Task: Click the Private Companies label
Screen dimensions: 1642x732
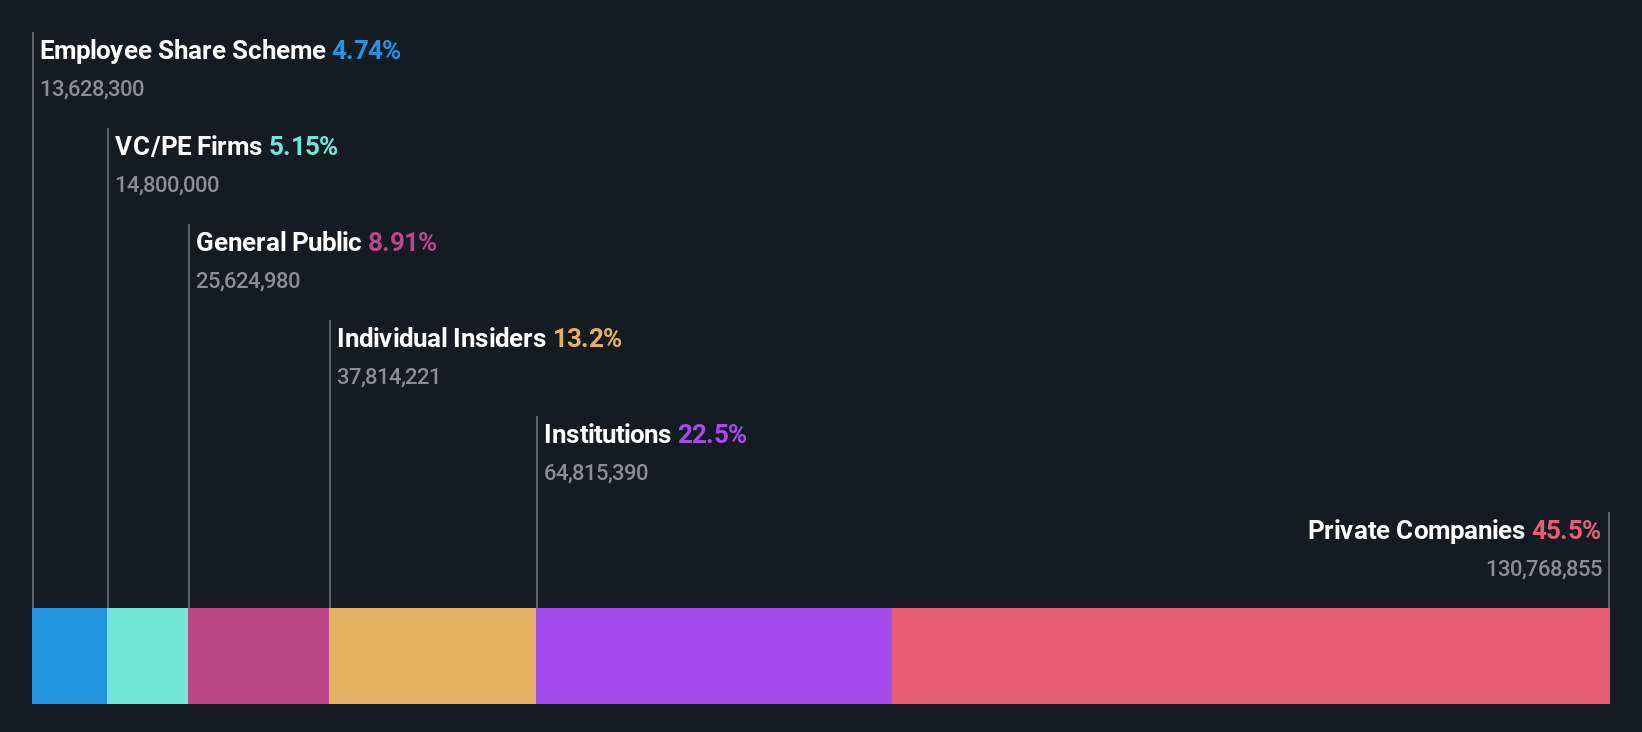Action: click(x=1416, y=530)
